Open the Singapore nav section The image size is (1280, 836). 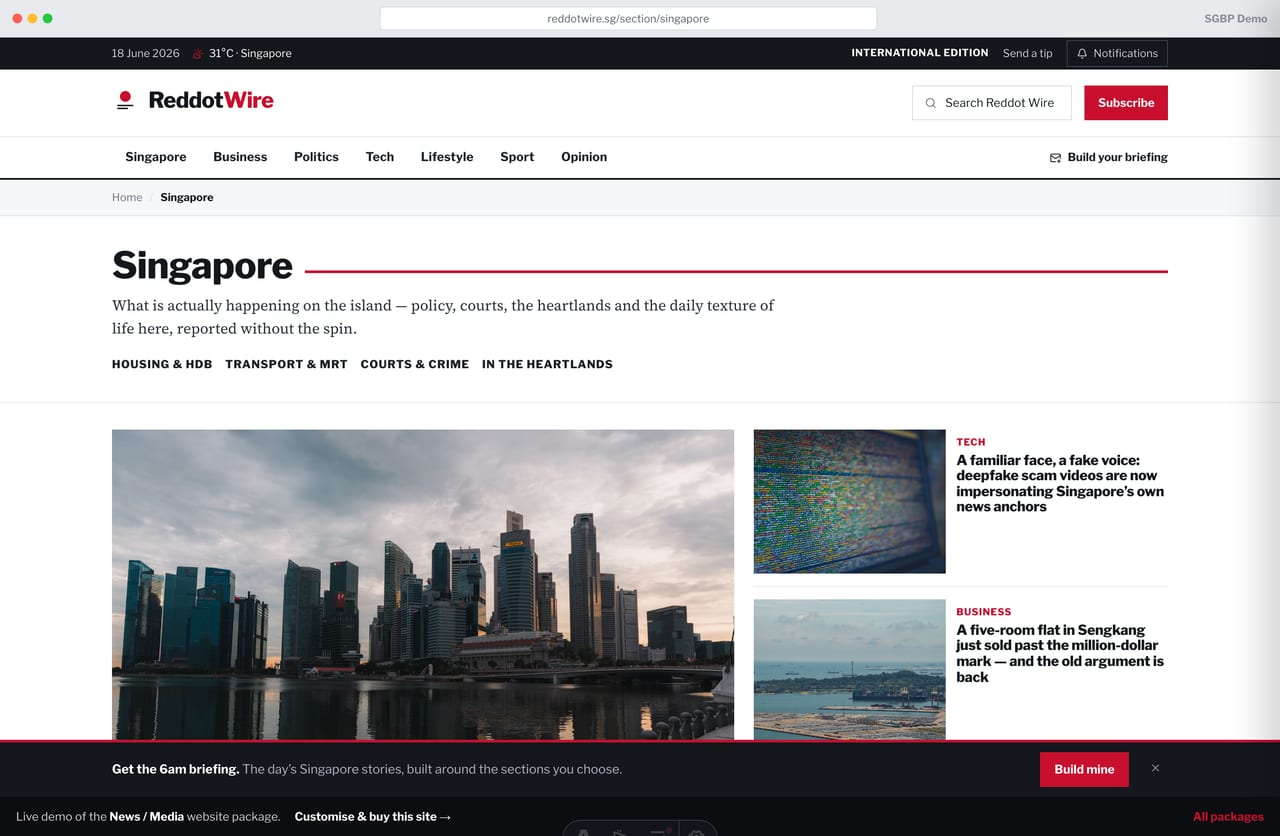click(x=156, y=157)
